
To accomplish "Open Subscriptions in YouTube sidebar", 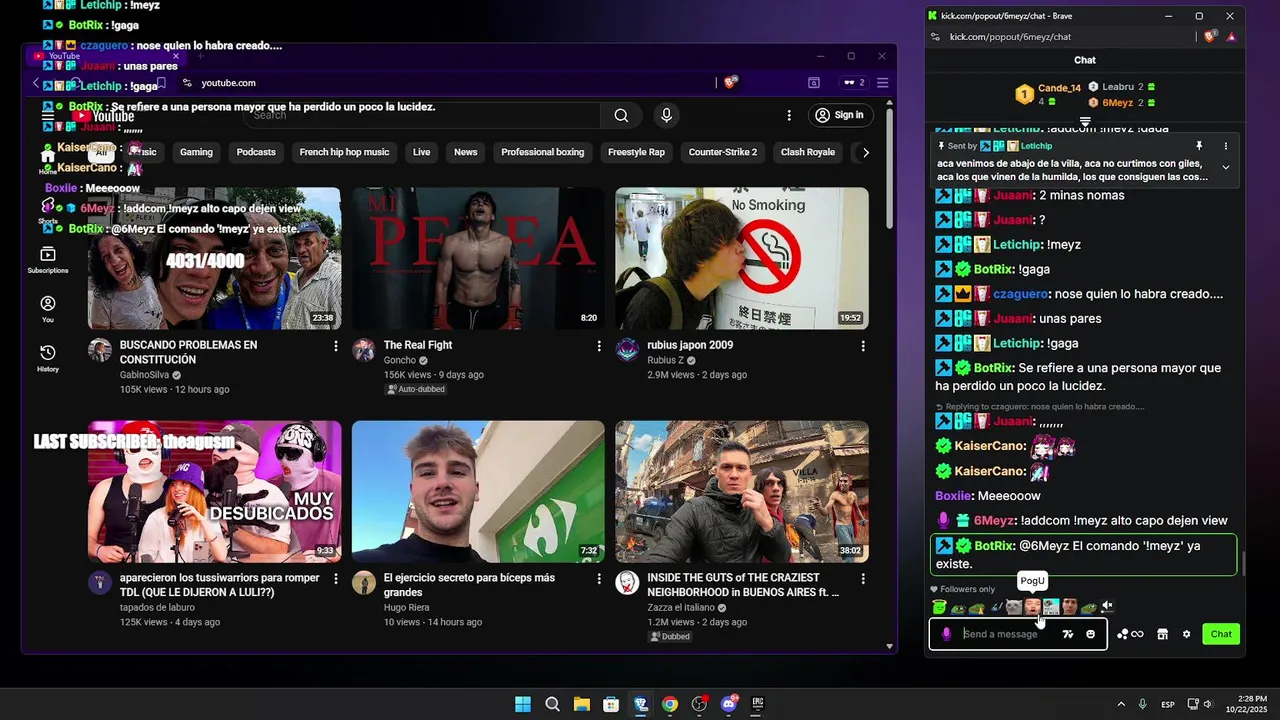I will pos(48,260).
